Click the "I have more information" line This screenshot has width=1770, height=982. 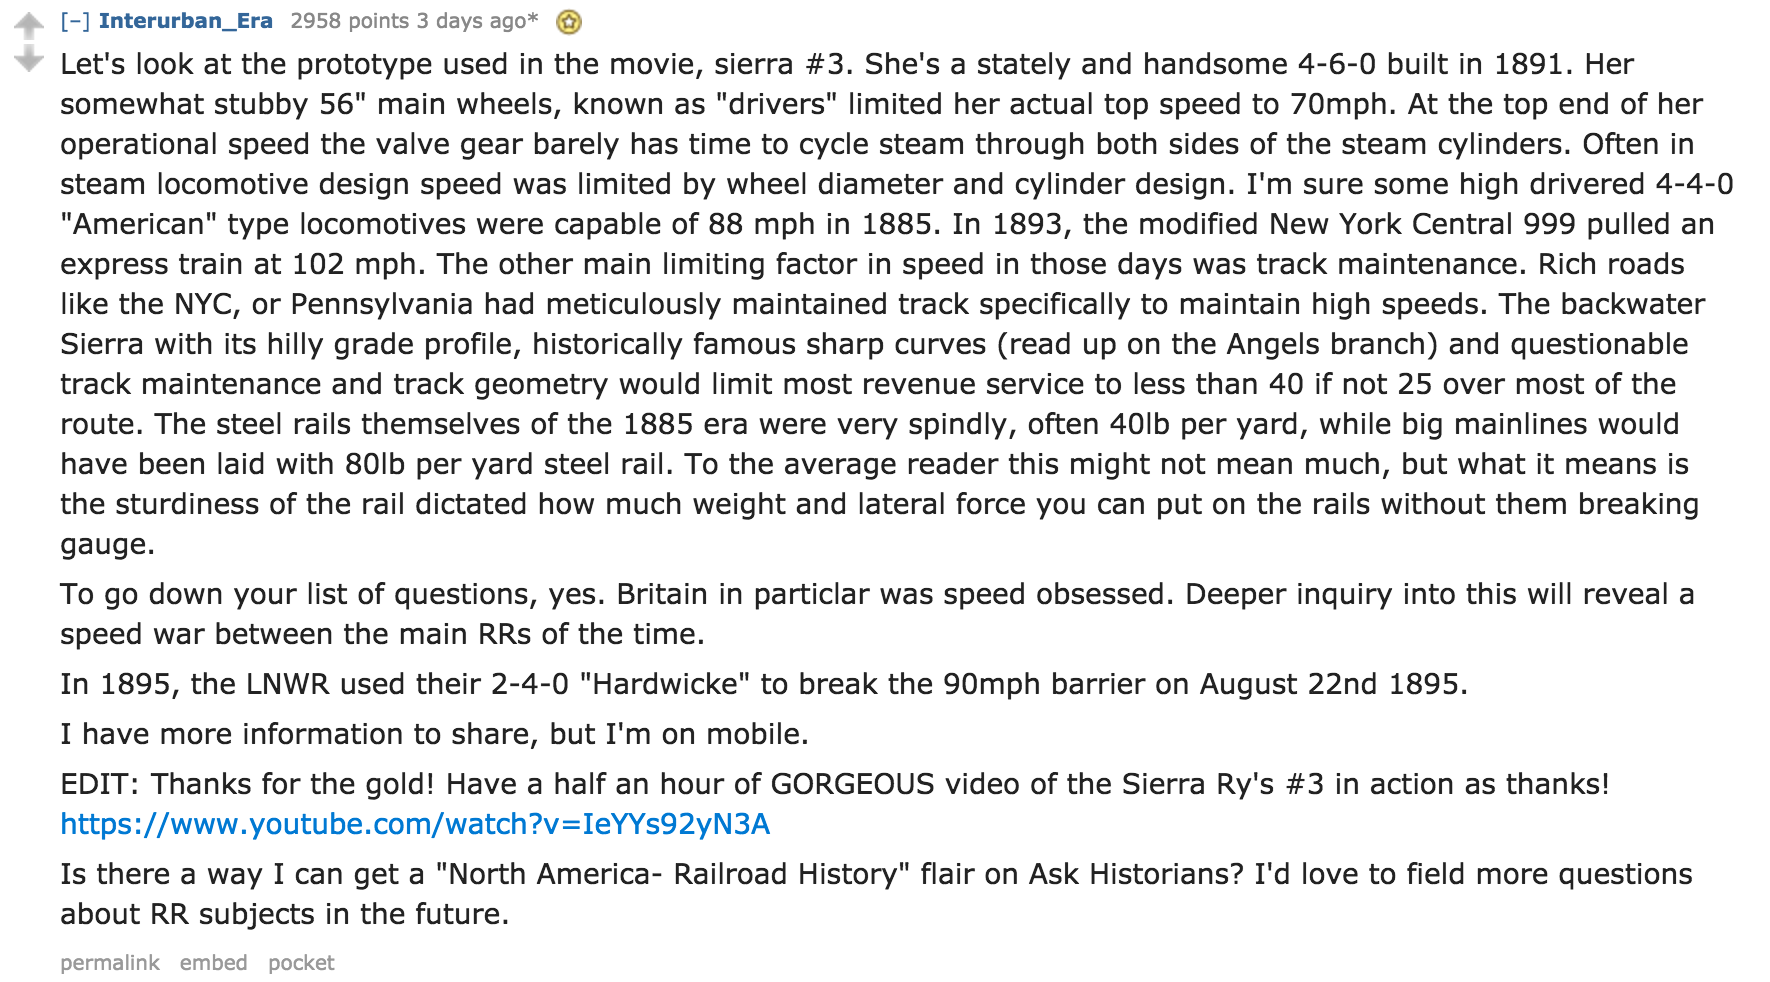point(434,734)
